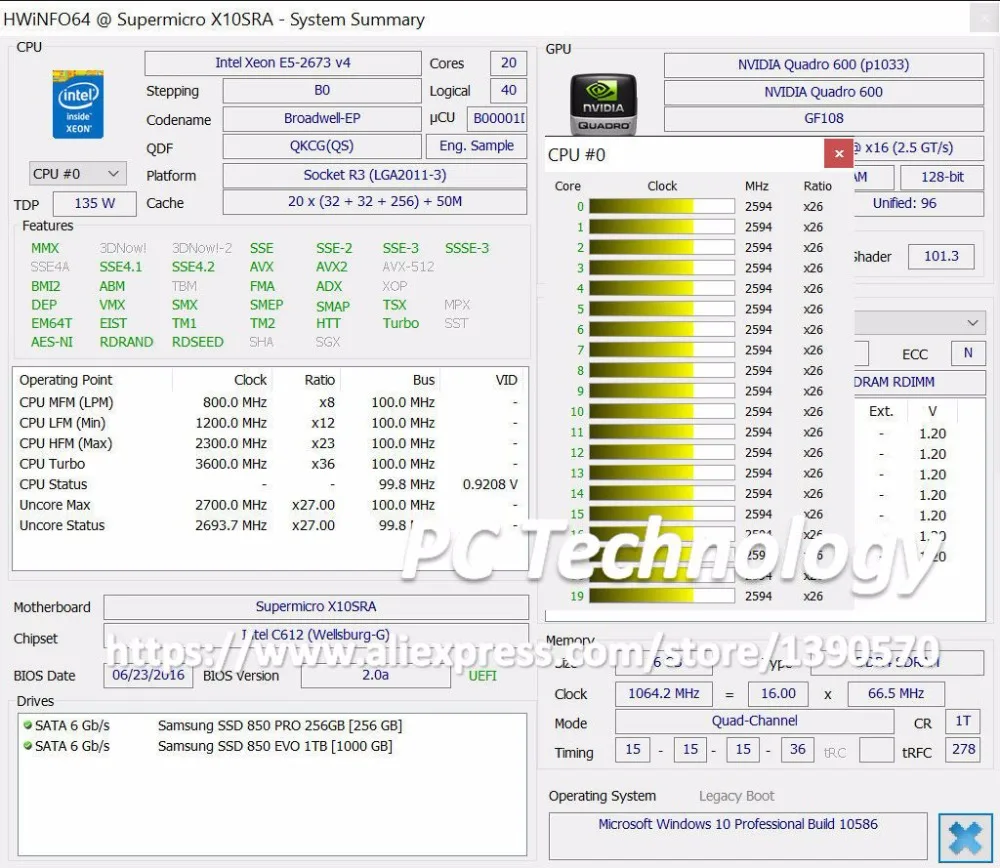
Task: Click Core 10 clock bar
Action: tap(661, 411)
